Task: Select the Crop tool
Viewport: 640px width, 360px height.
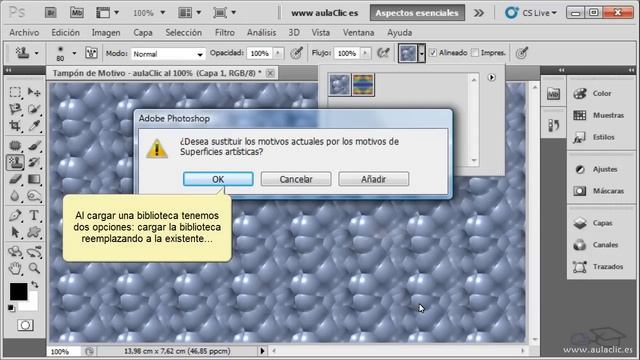Action: click(15, 126)
